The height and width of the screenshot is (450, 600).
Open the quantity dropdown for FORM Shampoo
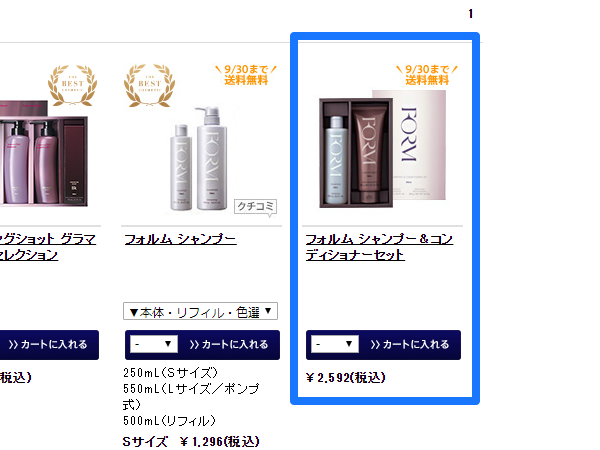154,344
